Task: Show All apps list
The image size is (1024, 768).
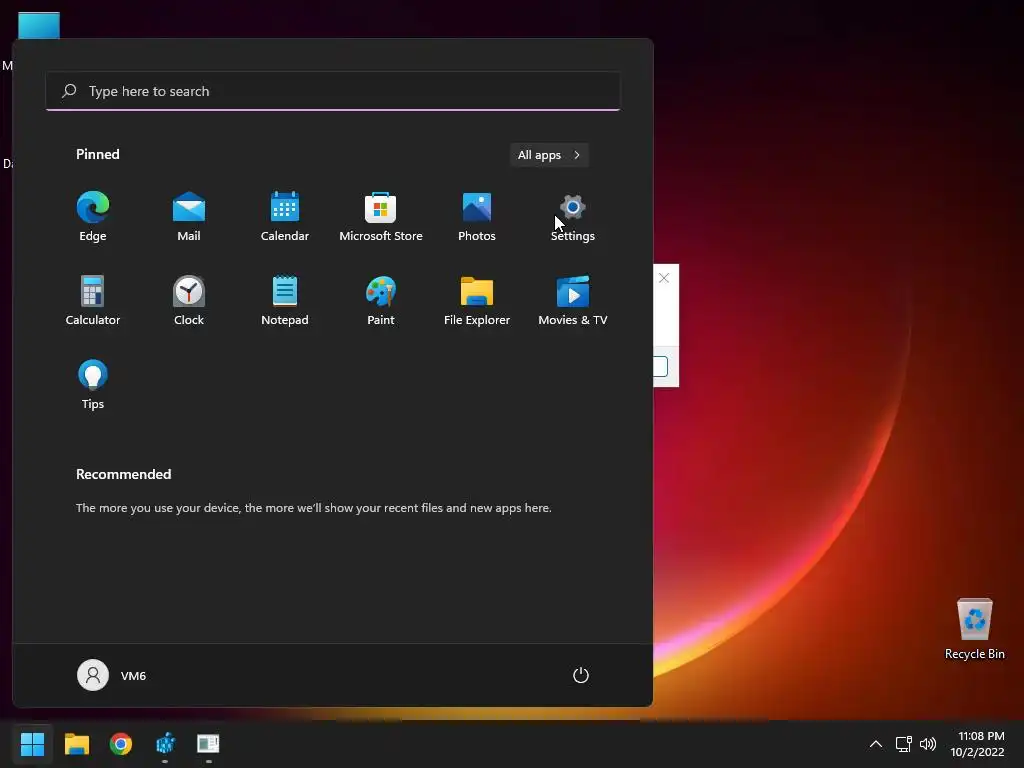Action: (x=549, y=155)
